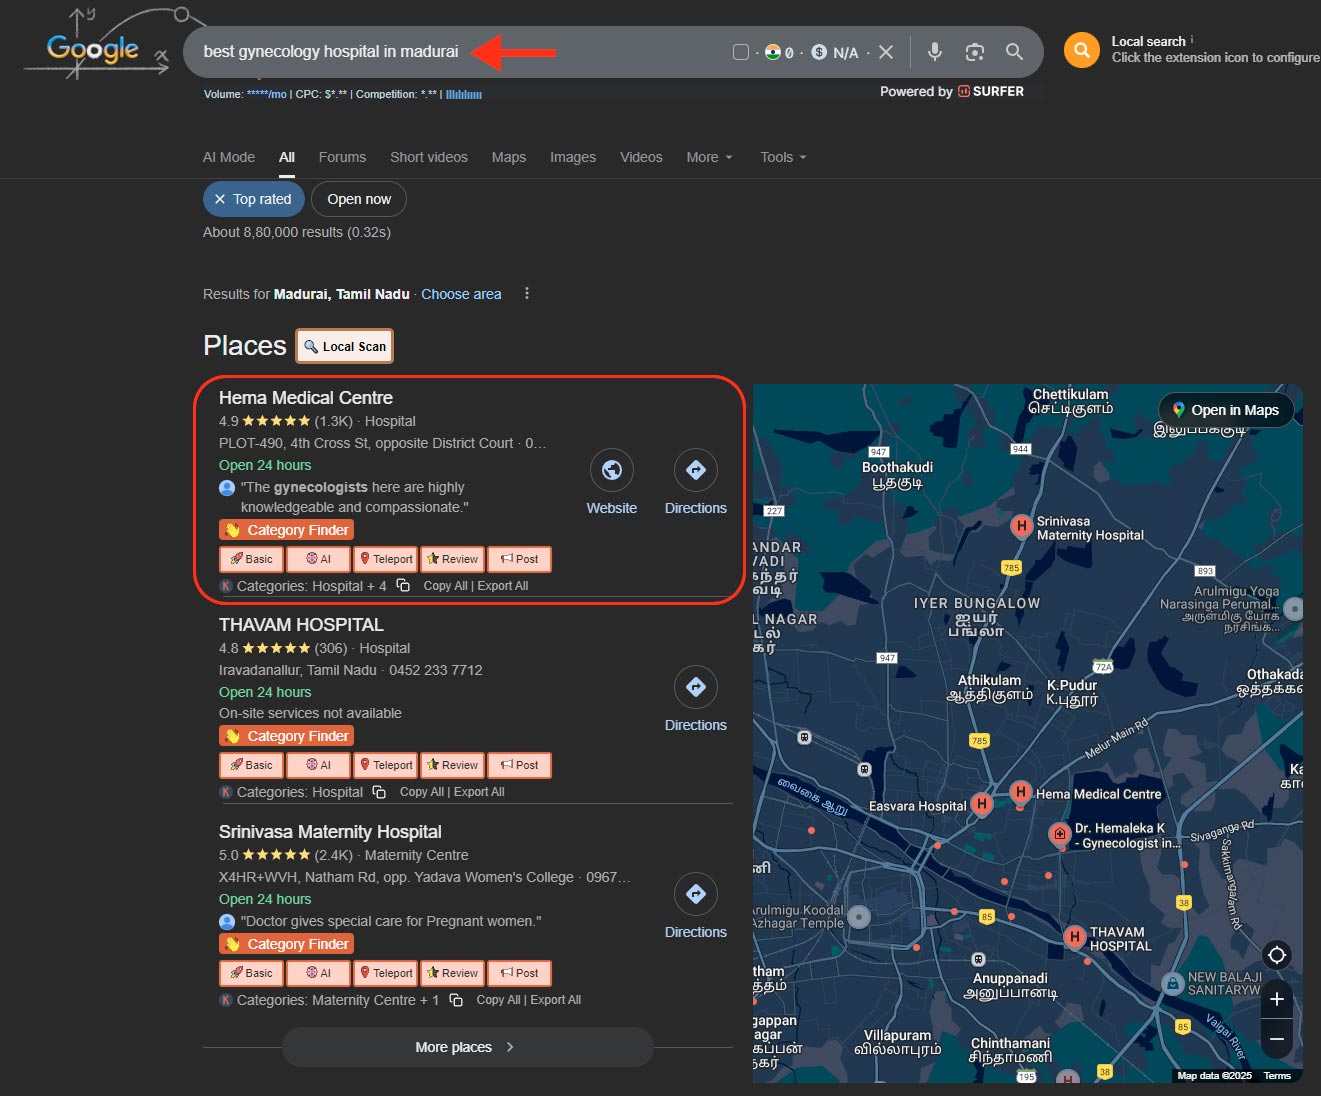Get directions to THAVAM HOSPITAL

(x=695, y=687)
